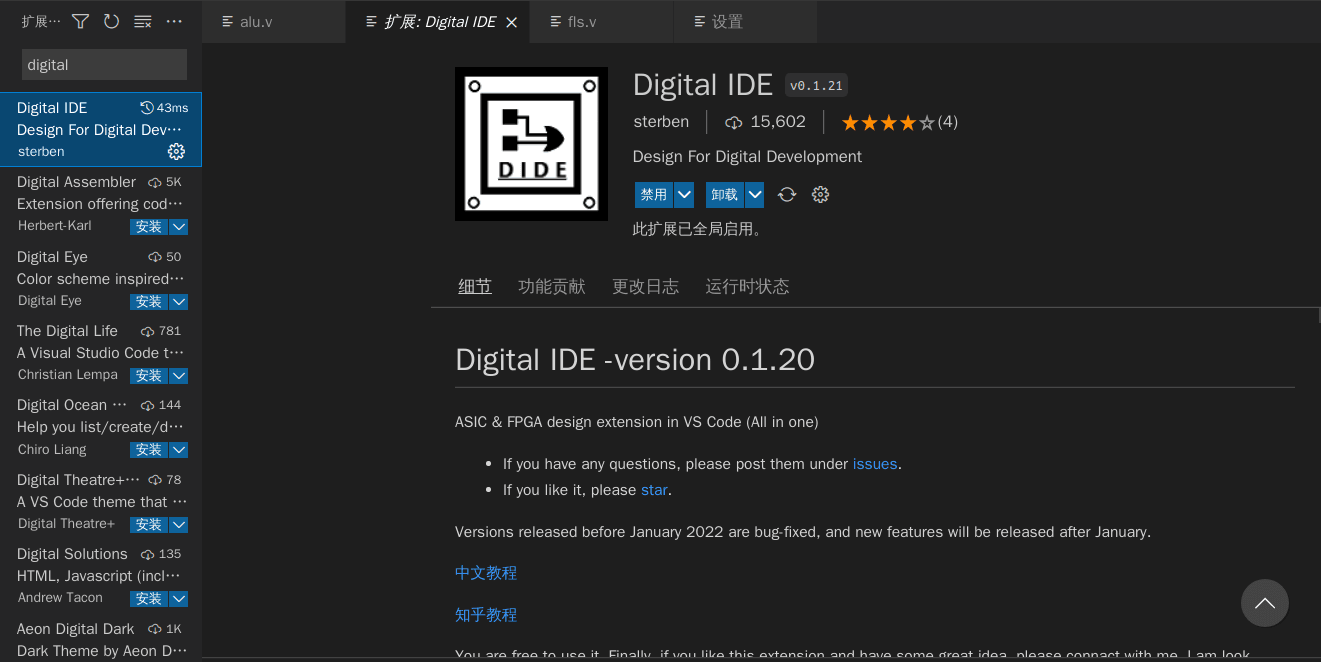The height and width of the screenshot is (662, 1321).
Task: Open the extension filter funnel icon
Action: point(81,21)
